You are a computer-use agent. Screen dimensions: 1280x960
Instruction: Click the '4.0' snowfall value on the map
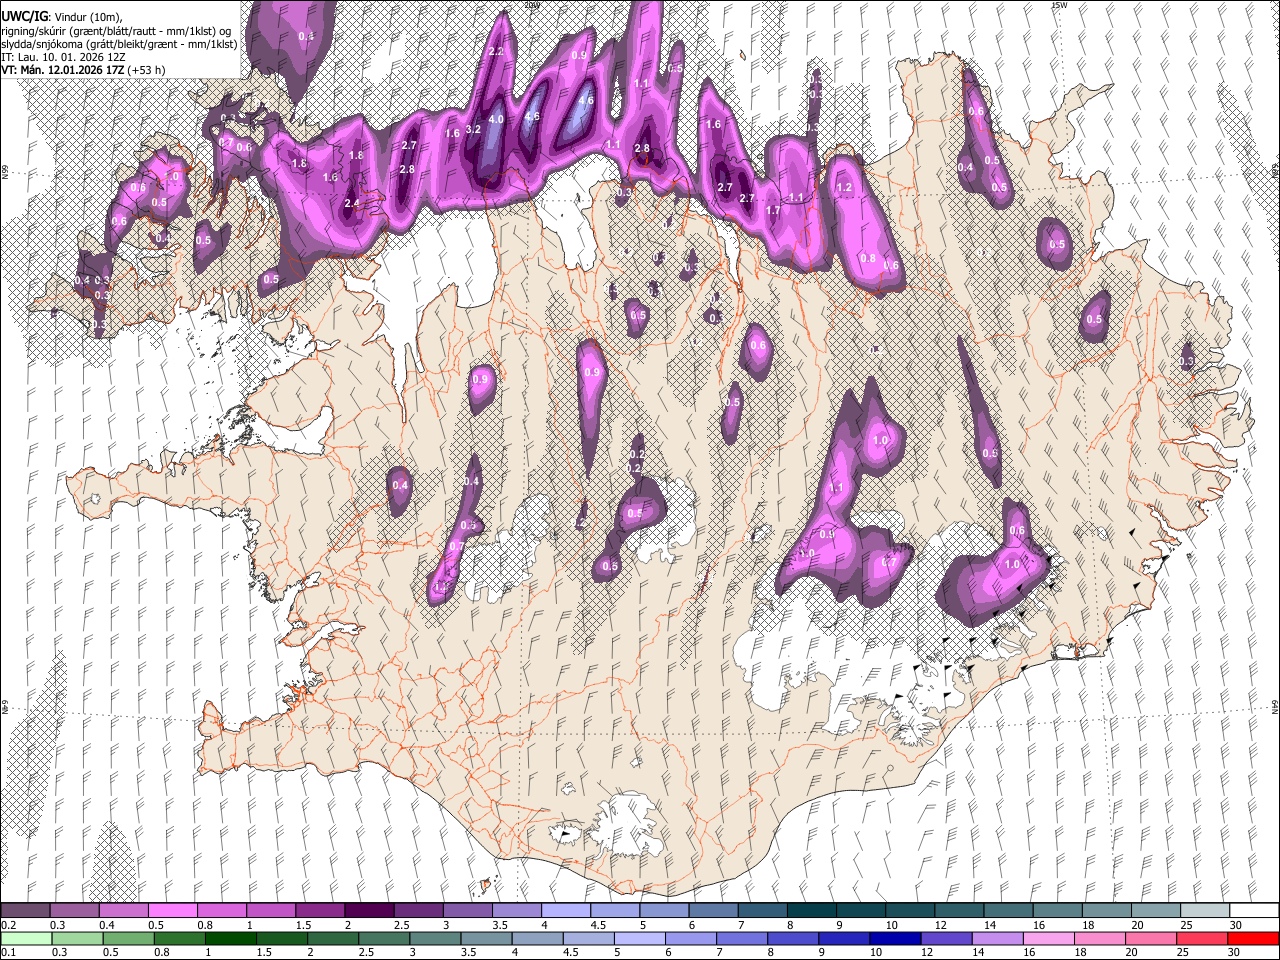[x=496, y=120]
